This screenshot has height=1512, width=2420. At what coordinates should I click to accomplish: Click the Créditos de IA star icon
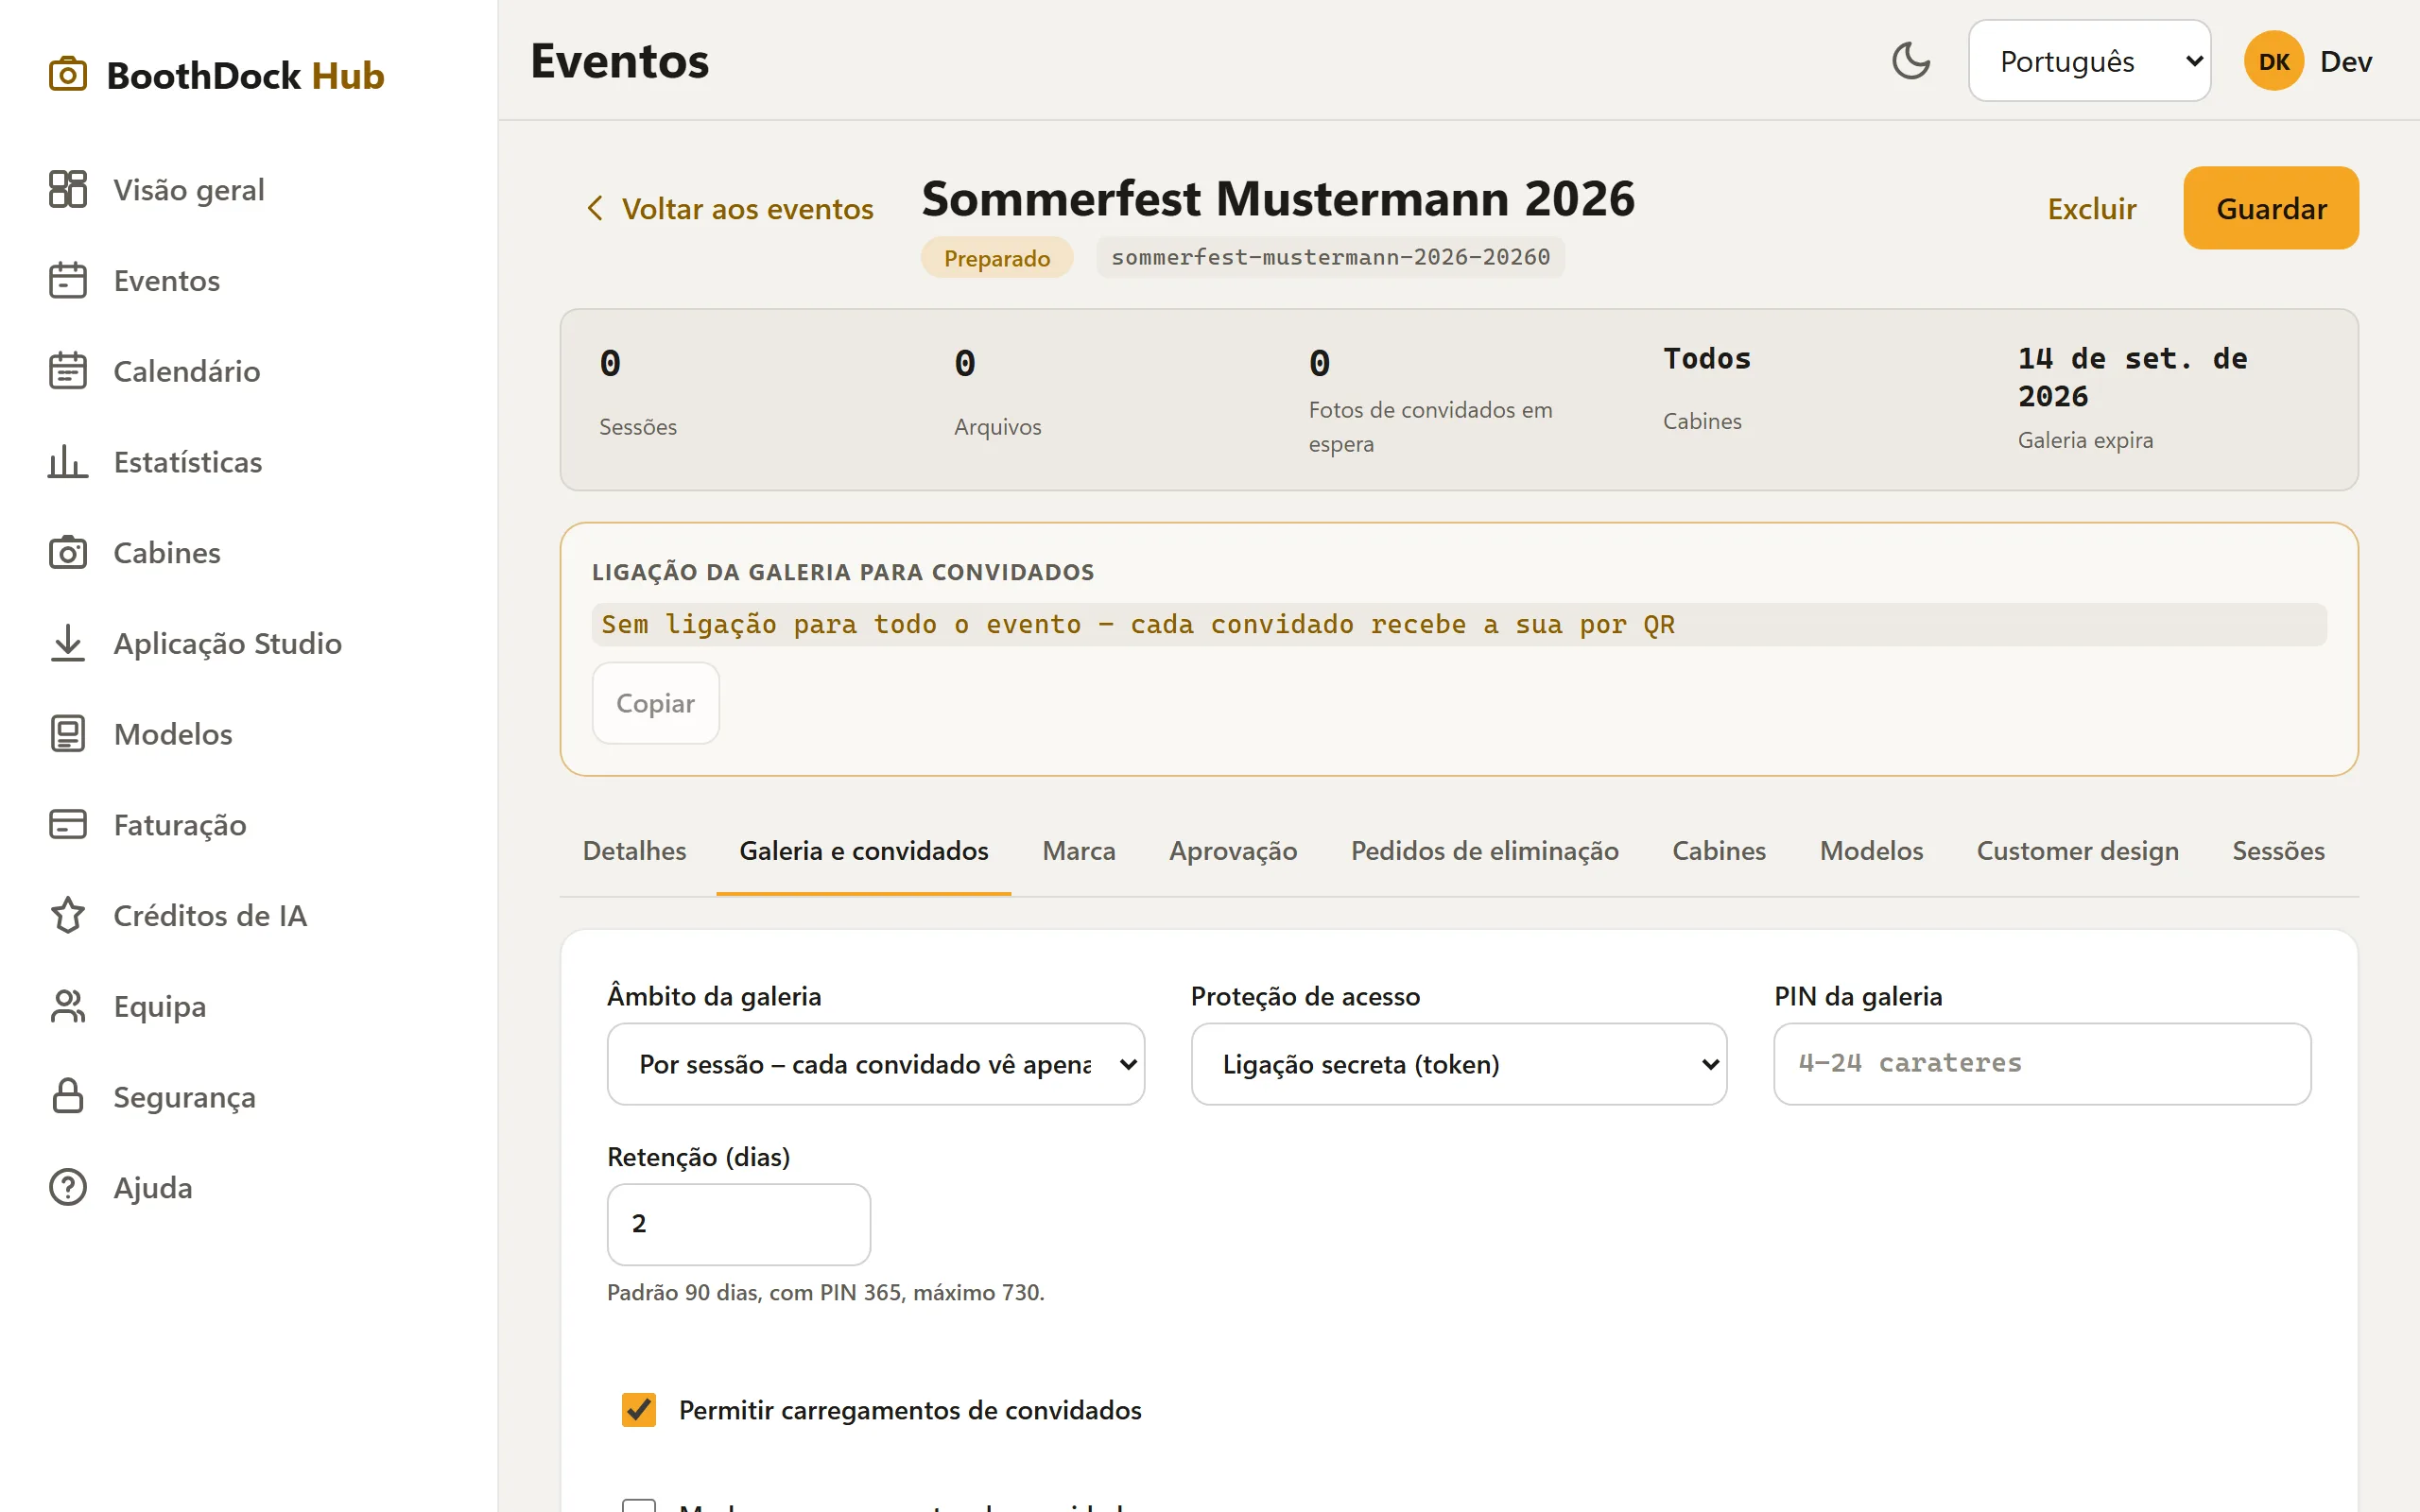coord(67,915)
